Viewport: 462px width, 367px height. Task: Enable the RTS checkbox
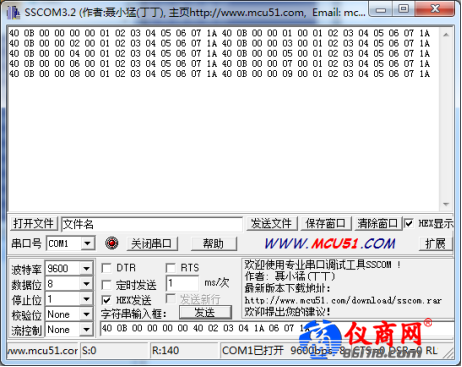[x=170, y=268]
